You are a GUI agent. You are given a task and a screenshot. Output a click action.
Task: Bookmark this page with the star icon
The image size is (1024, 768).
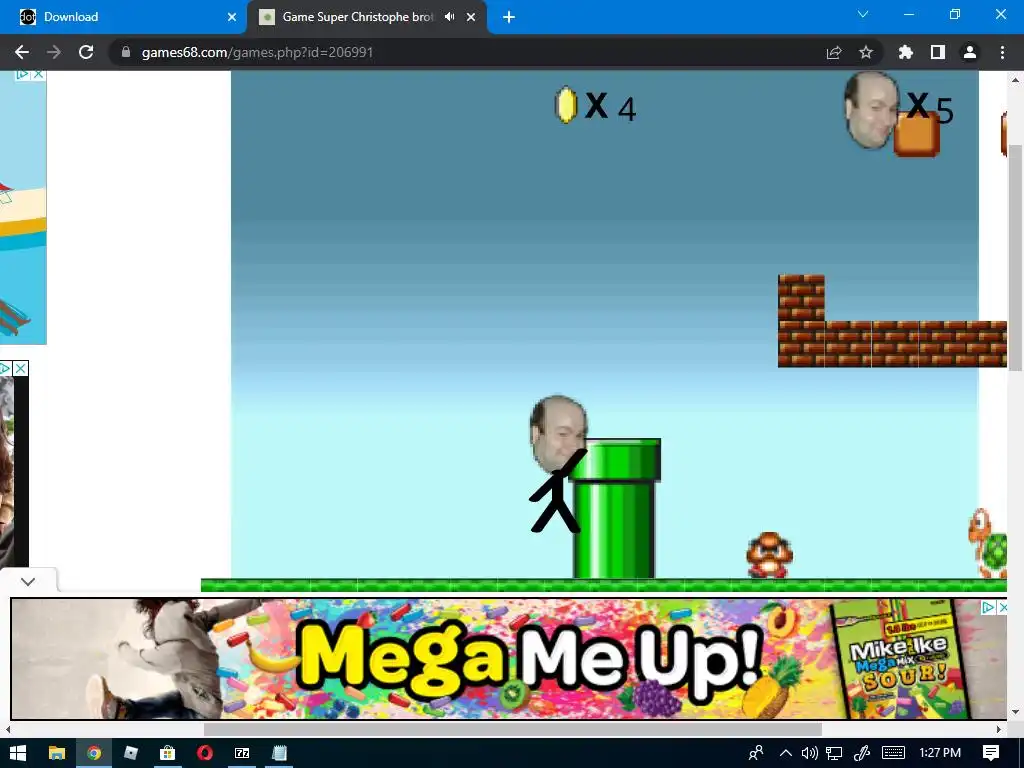coord(866,52)
